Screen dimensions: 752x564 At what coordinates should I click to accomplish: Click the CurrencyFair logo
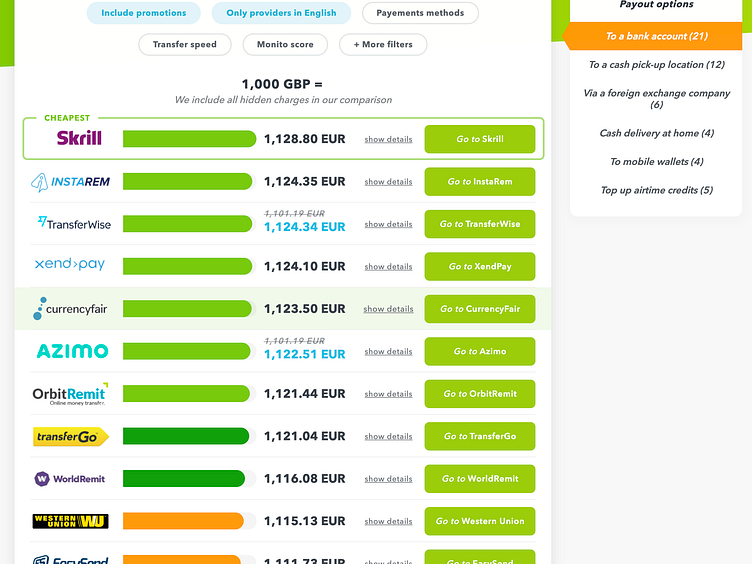coord(70,309)
